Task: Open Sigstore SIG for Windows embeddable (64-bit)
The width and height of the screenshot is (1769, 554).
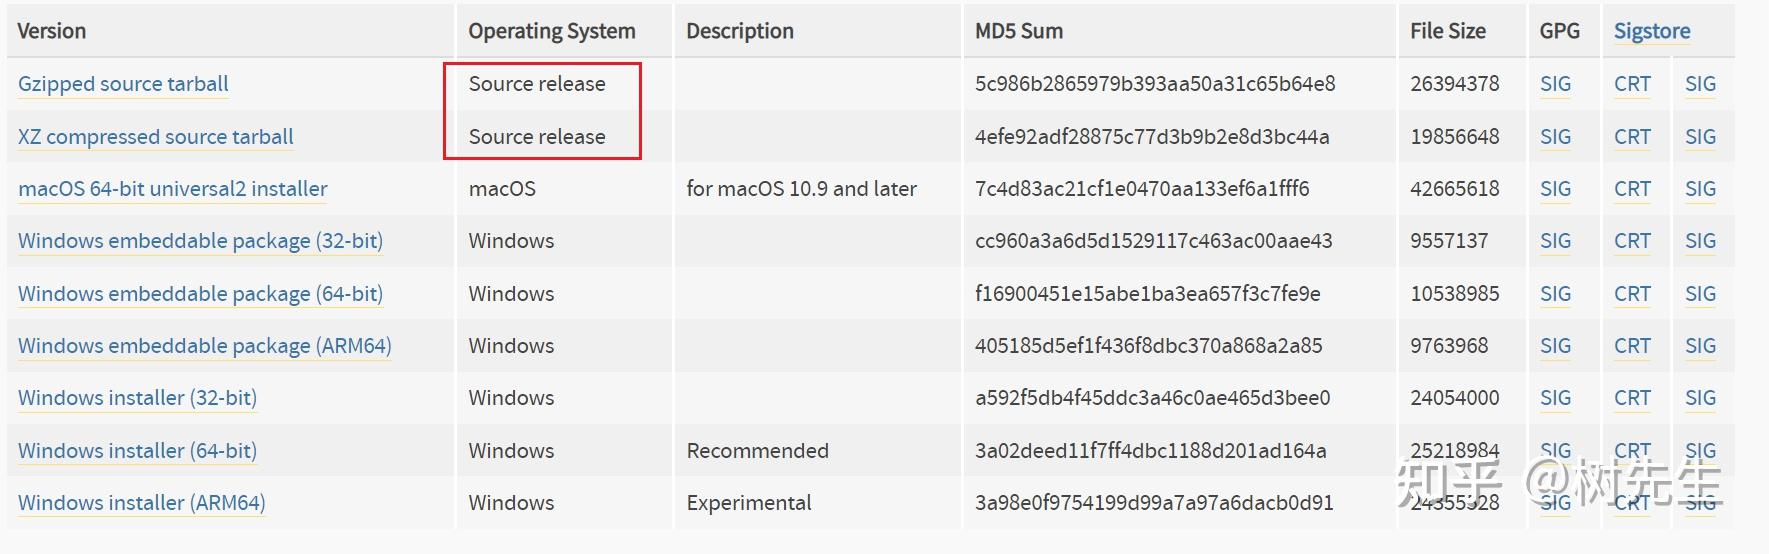Action: pos(1700,294)
